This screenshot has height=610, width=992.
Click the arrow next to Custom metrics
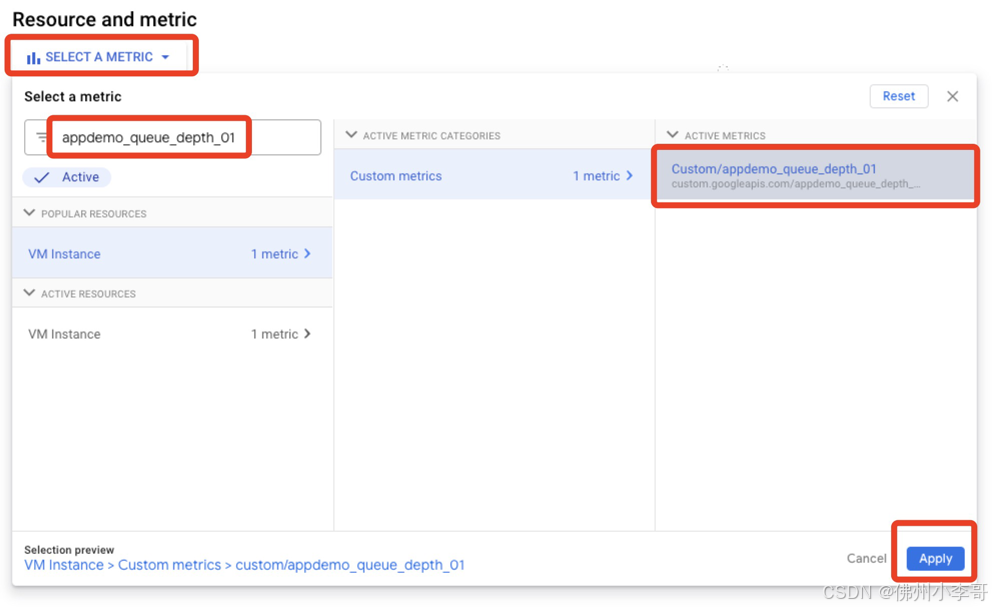point(629,175)
